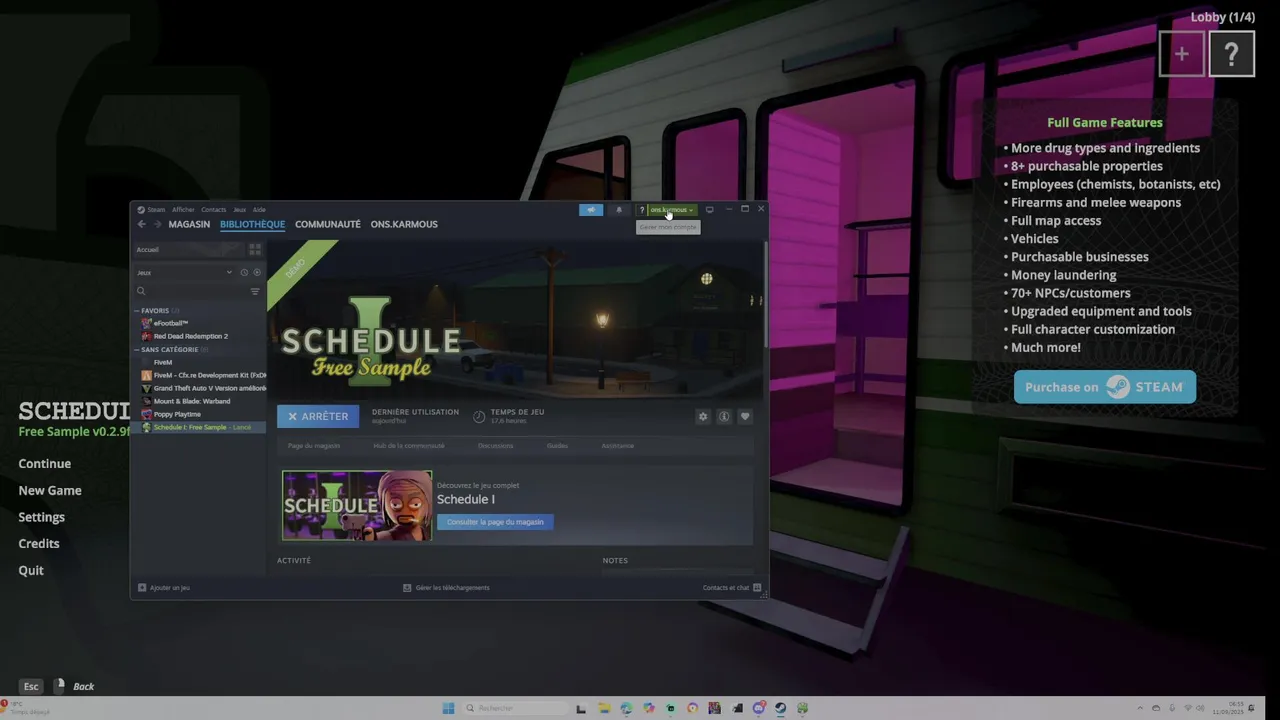Click Purchase on Steam button
Image resolution: width=1280 pixels, height=720 pixels.
click(x=1105, y=387)
